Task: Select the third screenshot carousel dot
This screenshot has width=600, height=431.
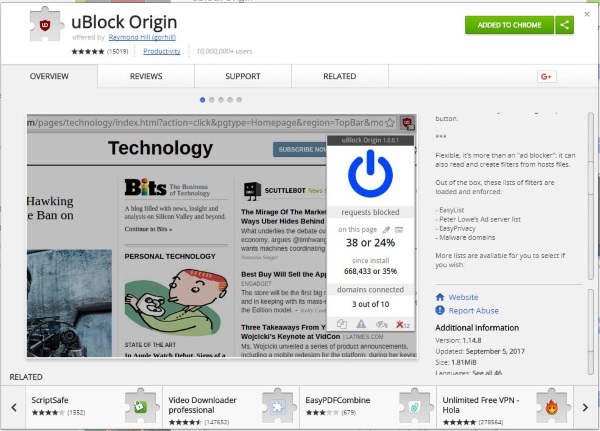Action: [221, 100]
